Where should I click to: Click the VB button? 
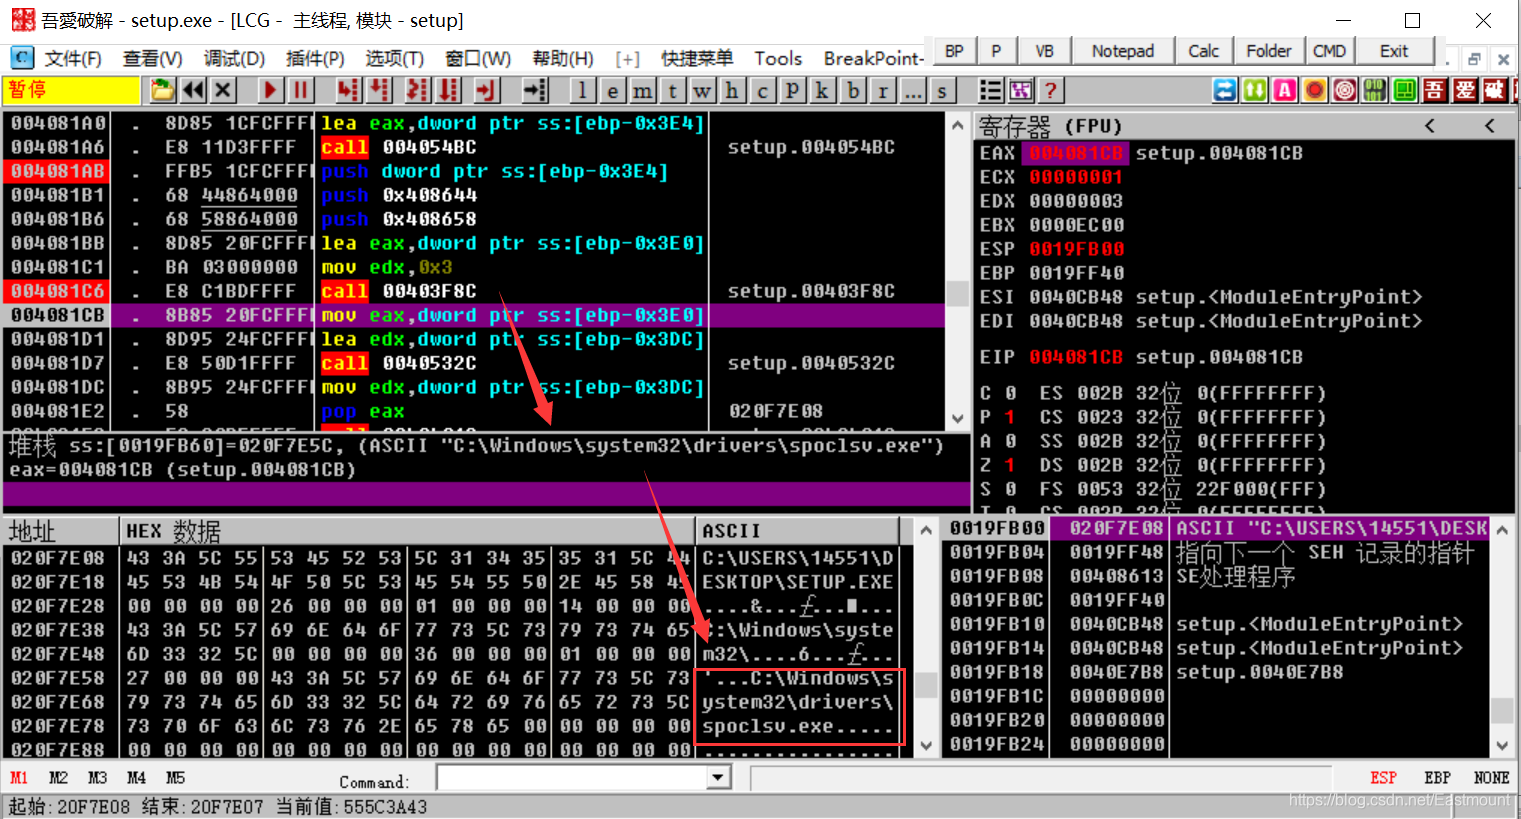coord(1044,51)
